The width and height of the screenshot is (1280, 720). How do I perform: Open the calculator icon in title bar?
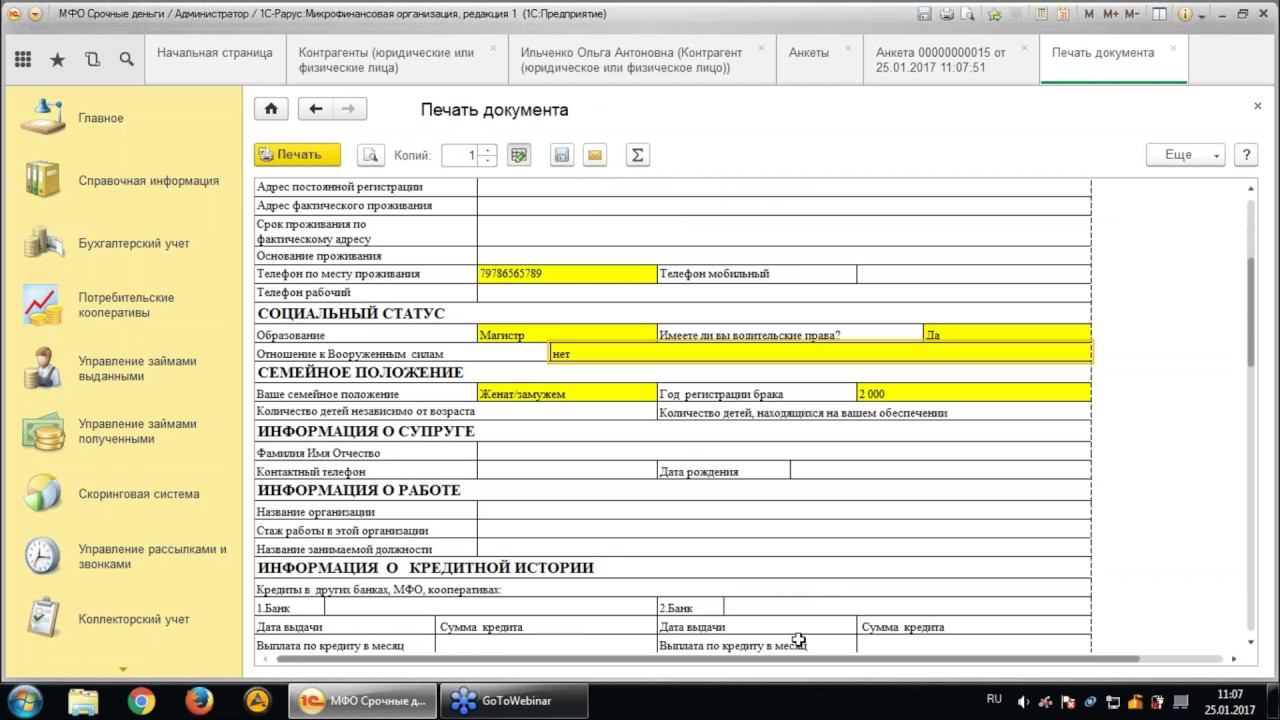pos(1041,14)
